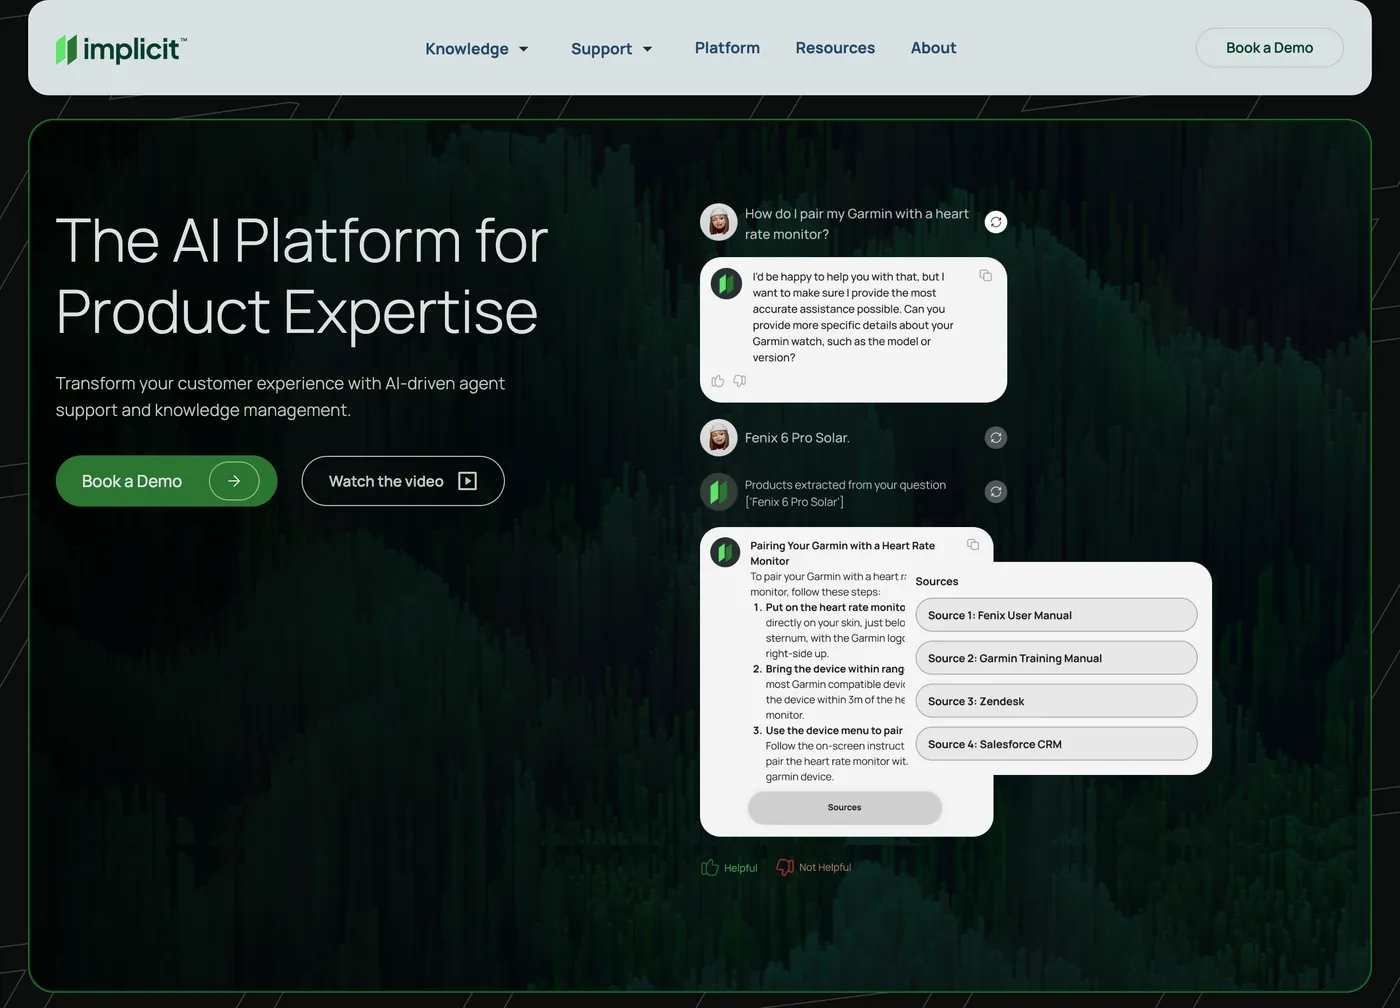This screenshot has width=1400, height=1008.
Task: Click the text Transform your customer experience
Action: tap(280, 397)
